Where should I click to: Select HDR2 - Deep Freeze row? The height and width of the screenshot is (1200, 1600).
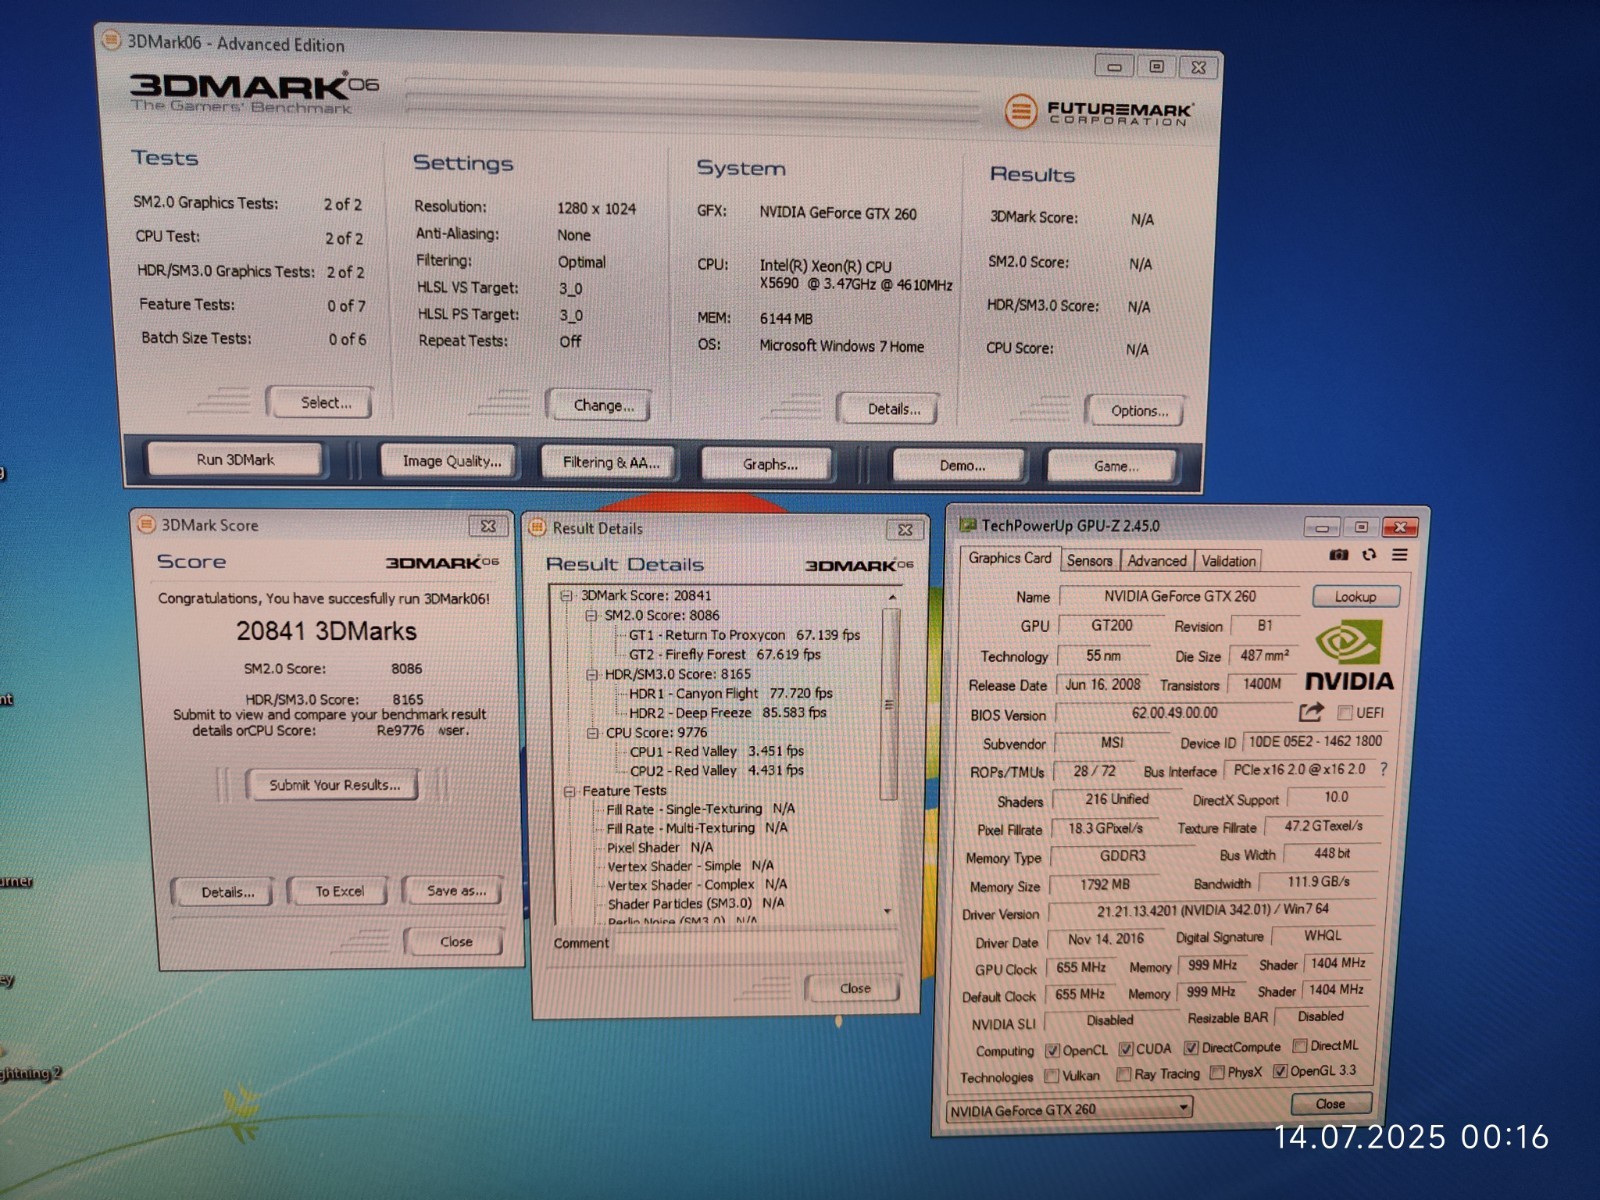point(727,713)
